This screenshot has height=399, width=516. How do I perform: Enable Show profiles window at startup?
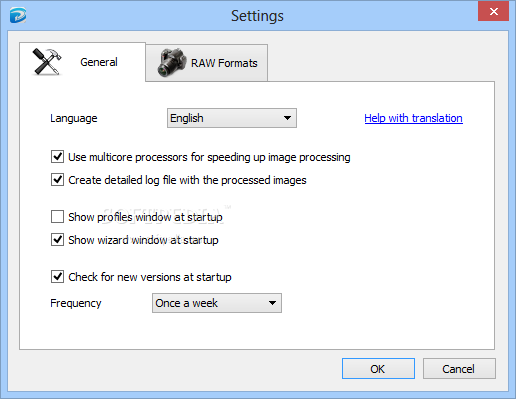pos(57,217)
